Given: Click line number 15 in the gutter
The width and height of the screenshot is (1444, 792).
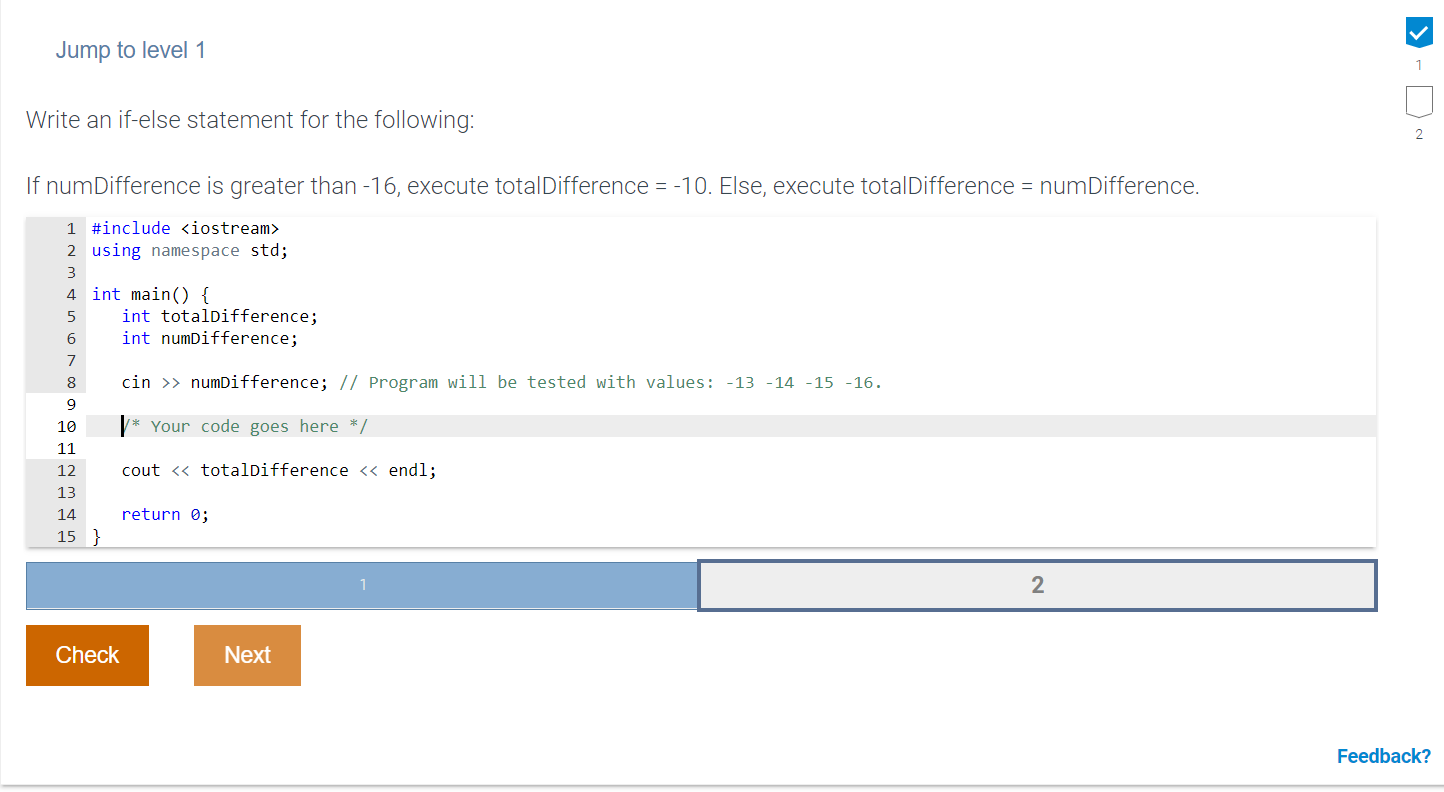Looking at the screenshot, I should click(66, 536).
